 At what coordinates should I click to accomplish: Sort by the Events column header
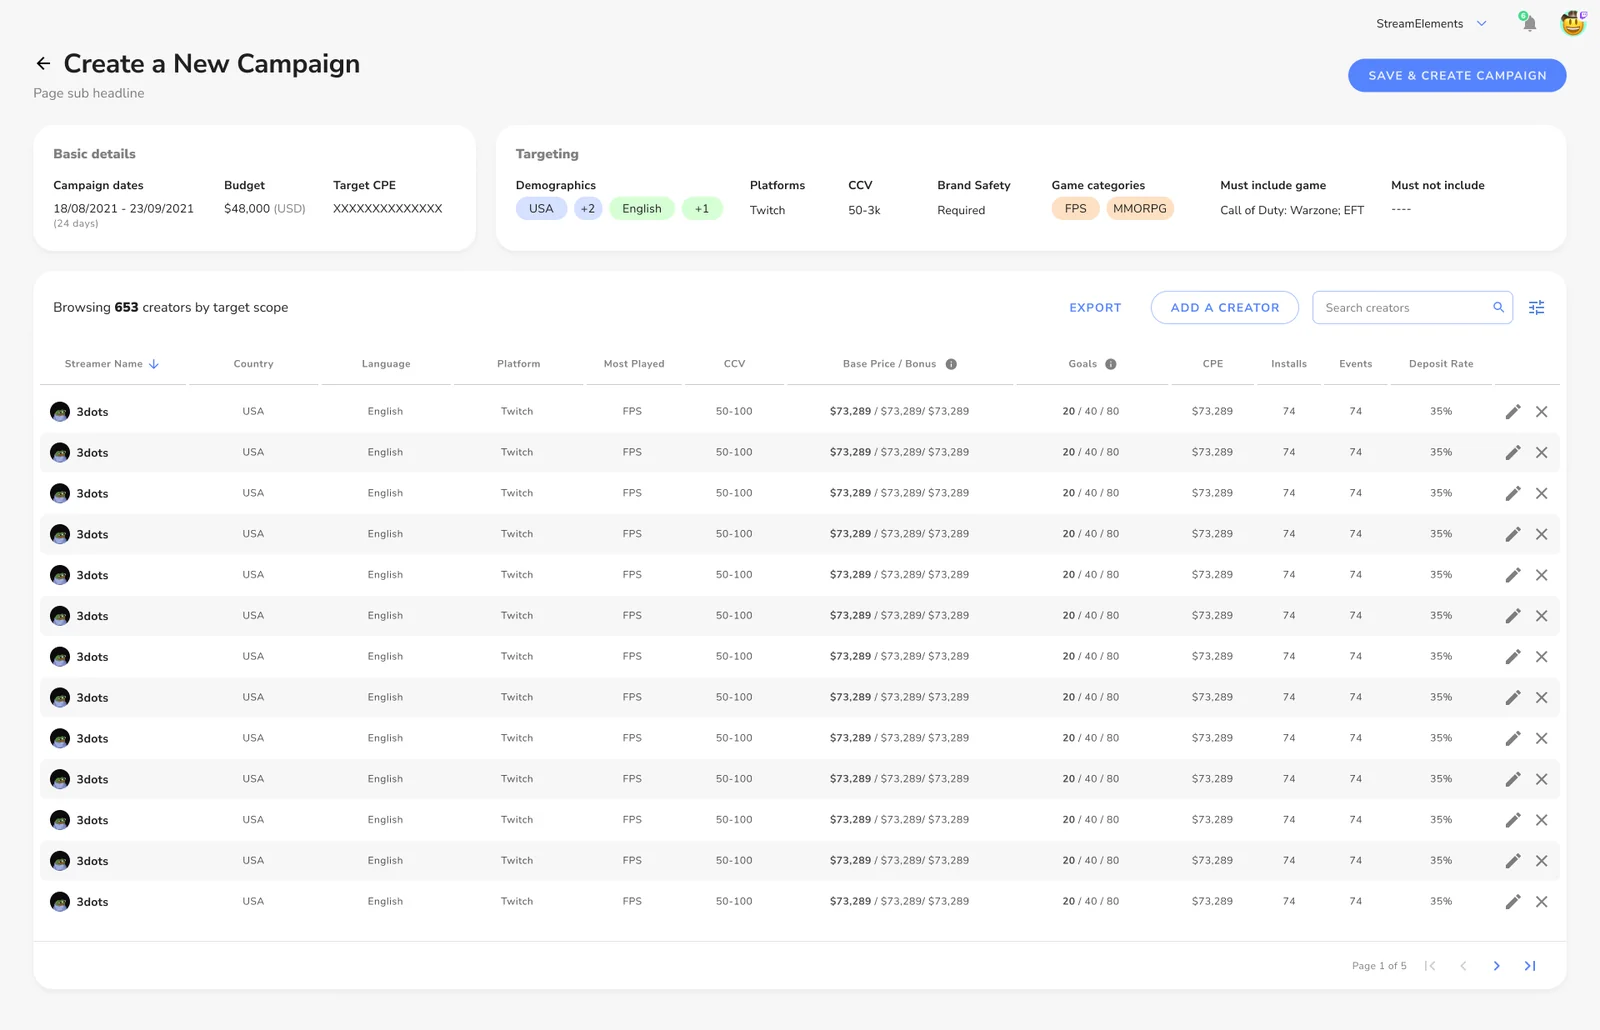[x=1356, y=364]
